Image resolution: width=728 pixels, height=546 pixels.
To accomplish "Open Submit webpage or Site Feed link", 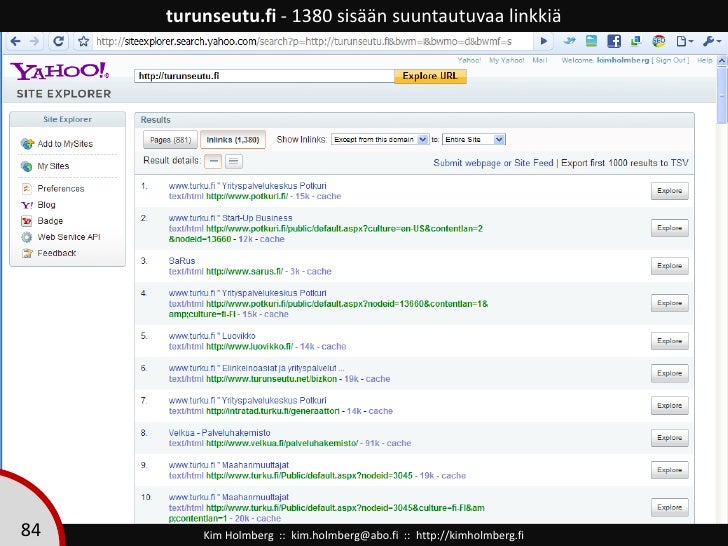I will click(x=493, y=163).
